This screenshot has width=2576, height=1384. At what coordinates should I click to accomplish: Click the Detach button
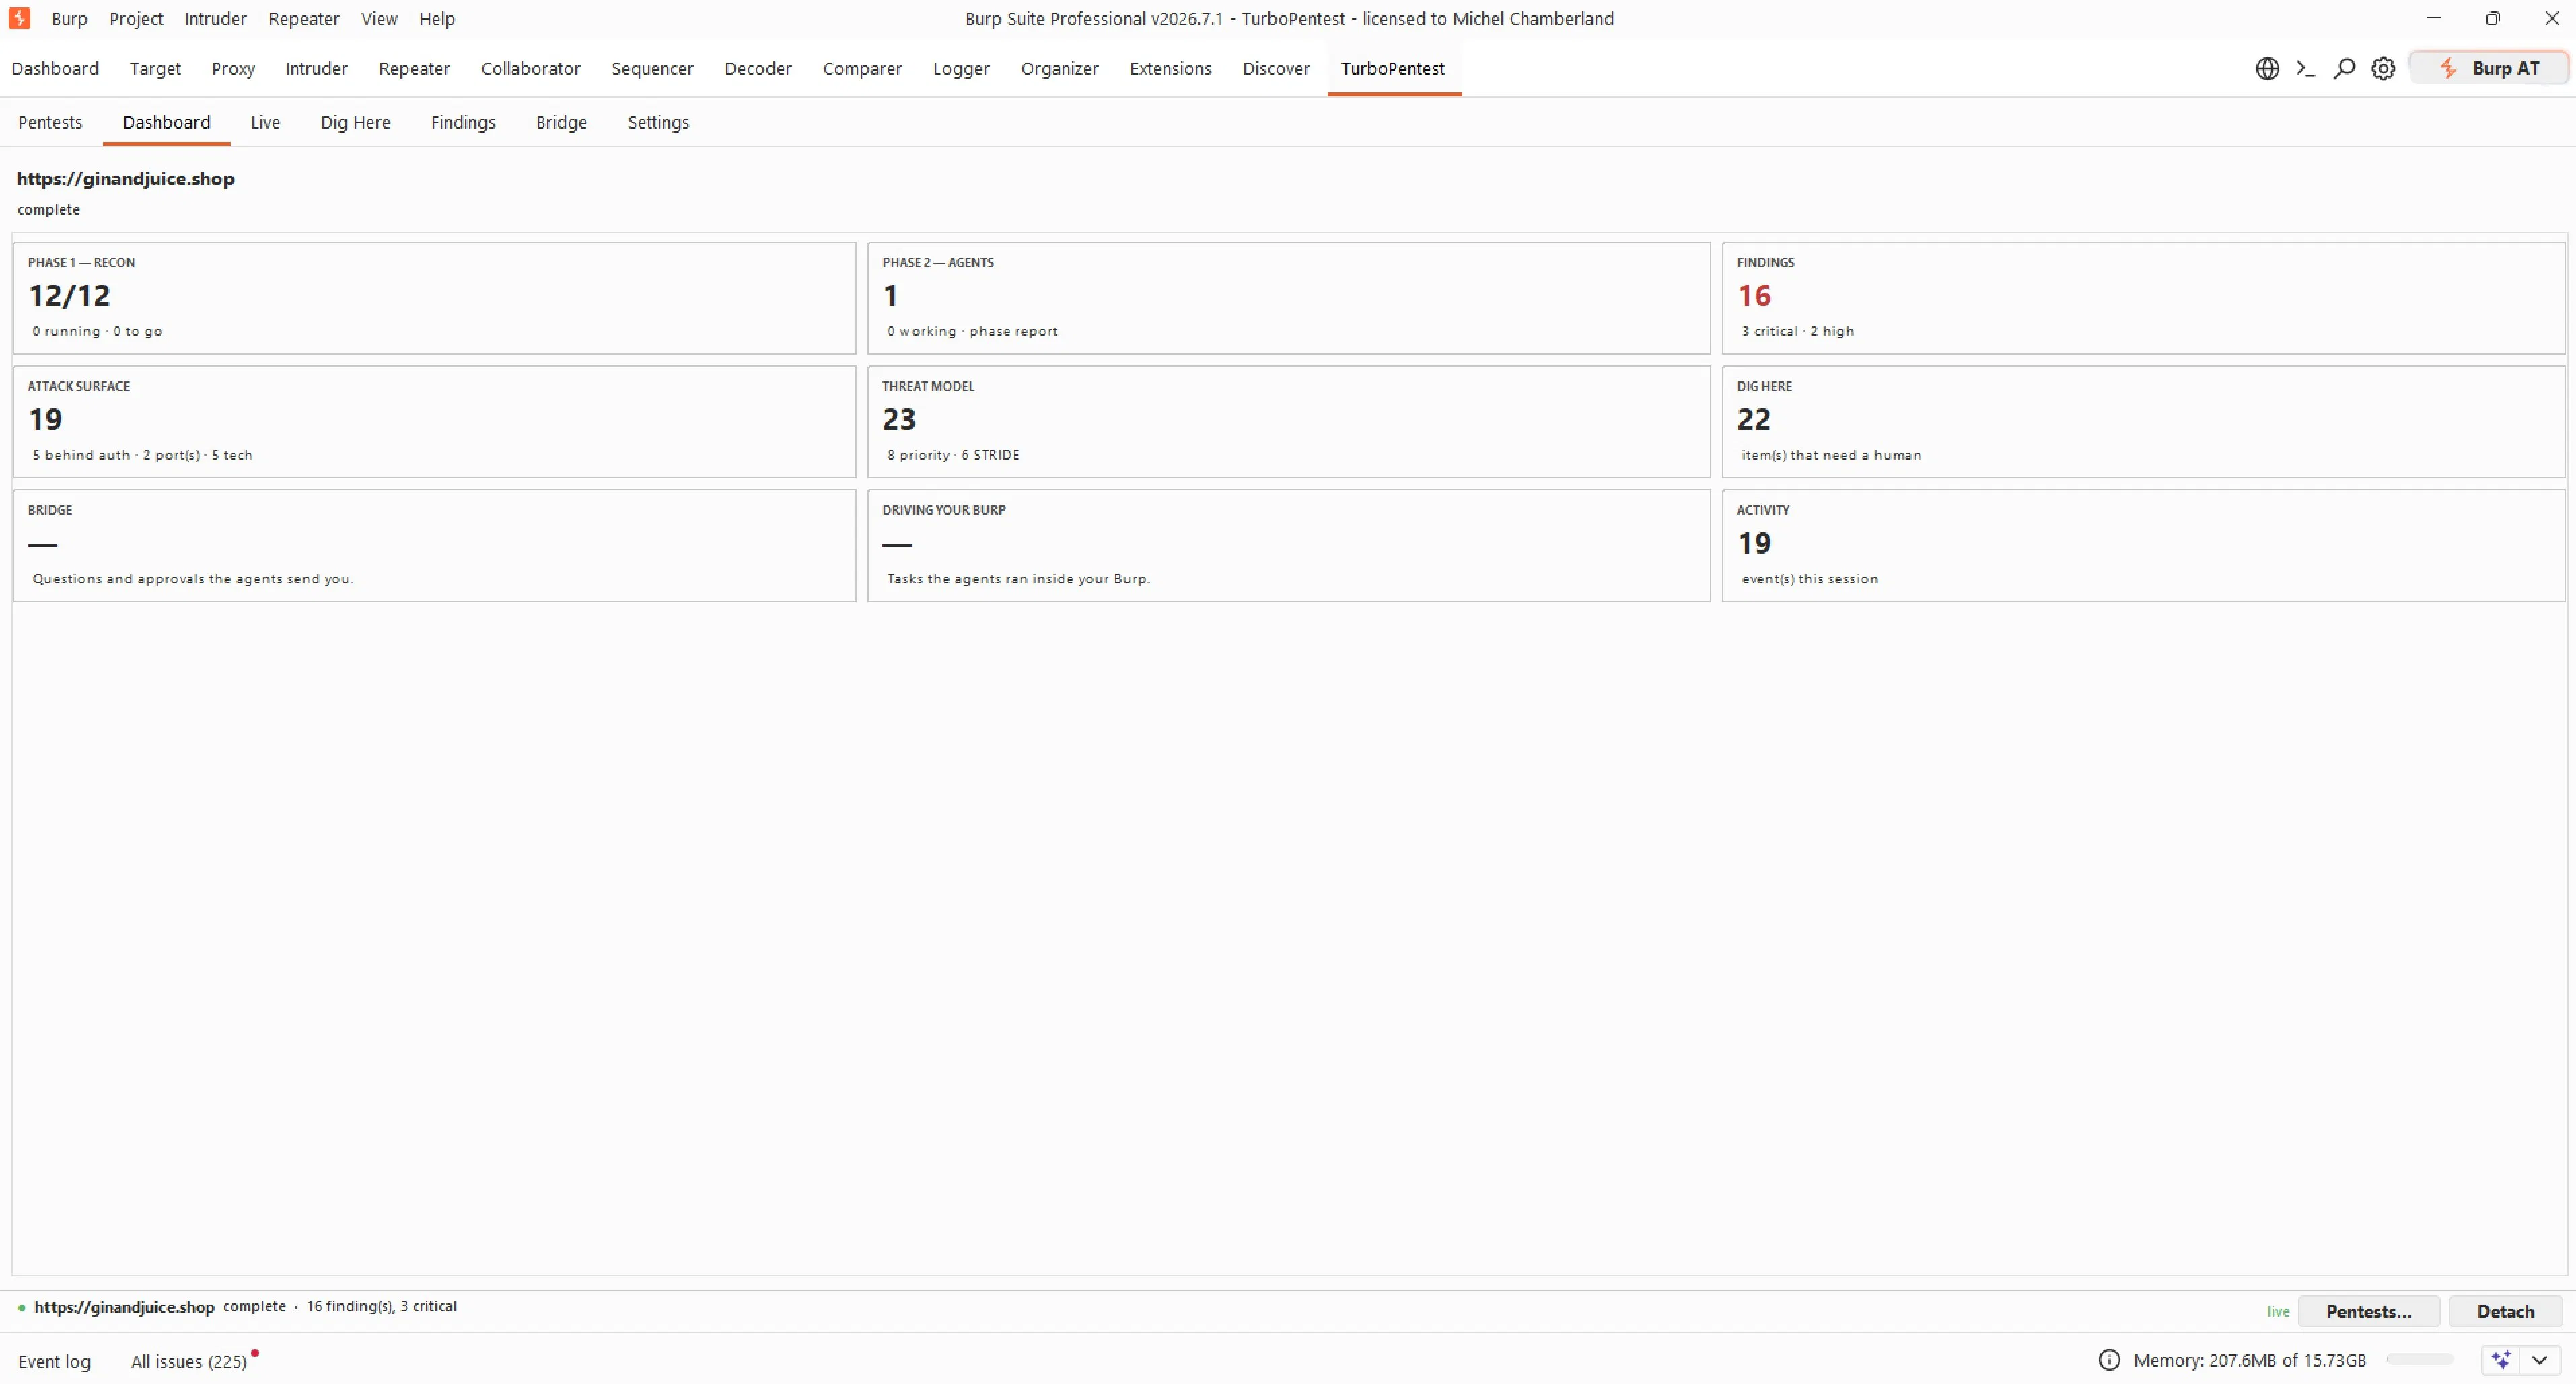tap(2505, 1311)
